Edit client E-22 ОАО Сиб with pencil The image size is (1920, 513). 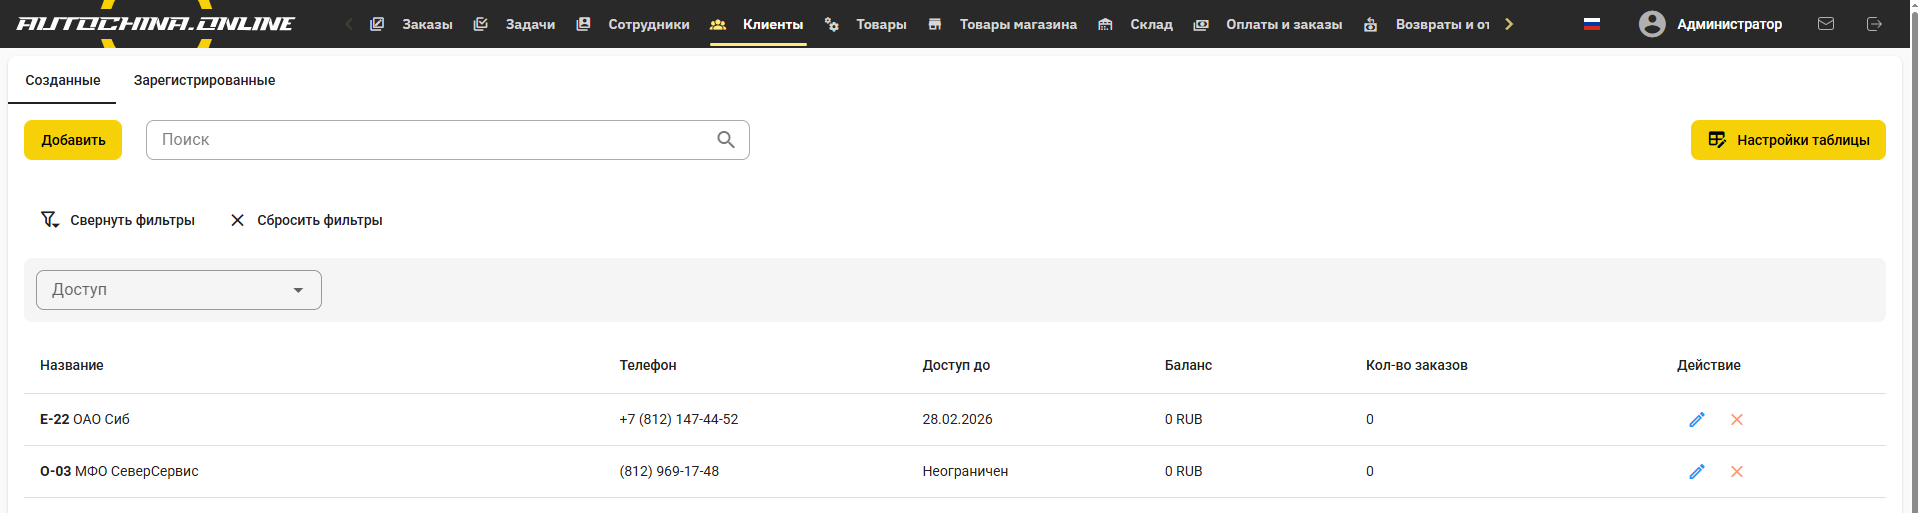click(1697, 420)
